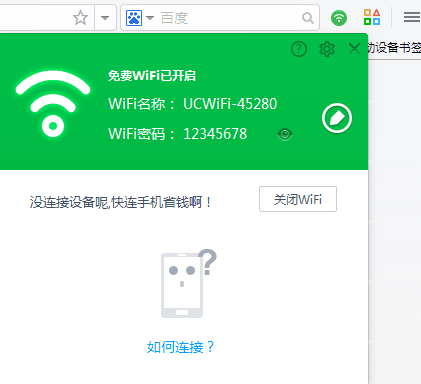Edit WiFi name and password pencil icon

click(337, 118)
